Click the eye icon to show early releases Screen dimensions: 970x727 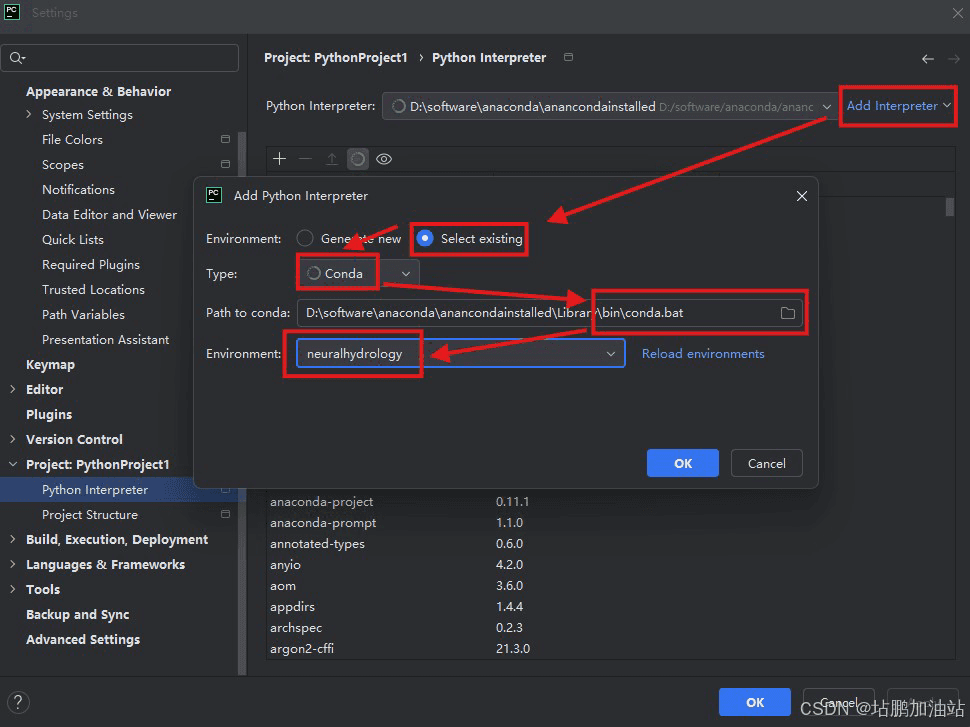[x=383, y=159]
